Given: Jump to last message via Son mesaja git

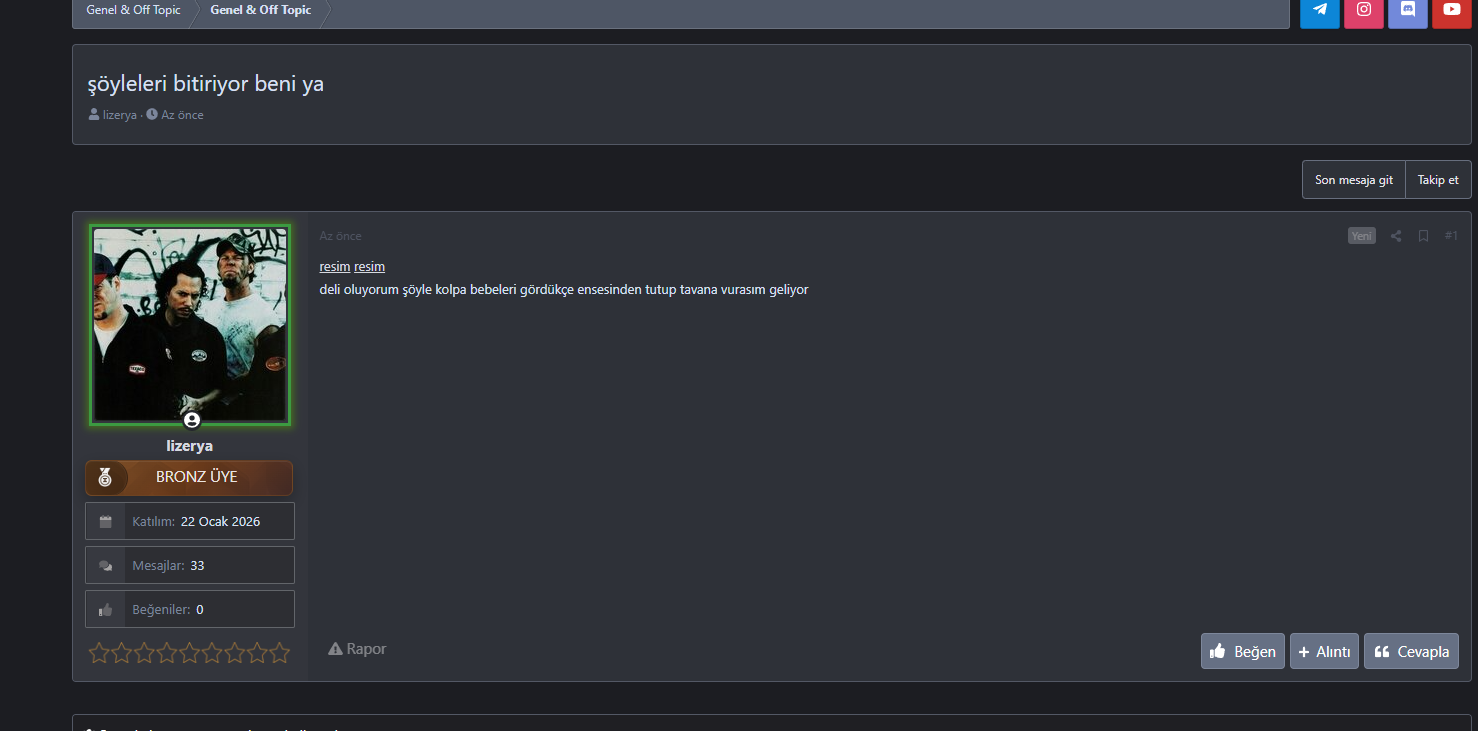Looking at the screenshot, I should coord(1354,180).
